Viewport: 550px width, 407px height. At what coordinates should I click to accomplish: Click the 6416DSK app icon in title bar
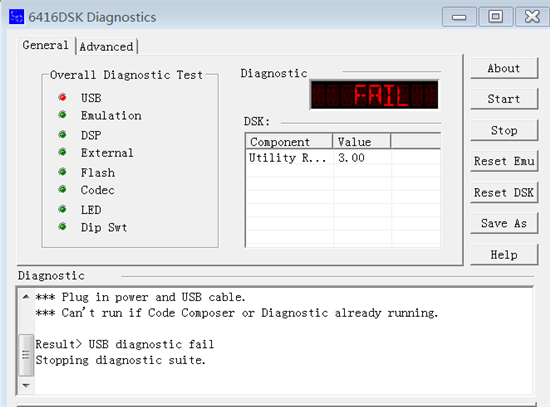(16, 17)
